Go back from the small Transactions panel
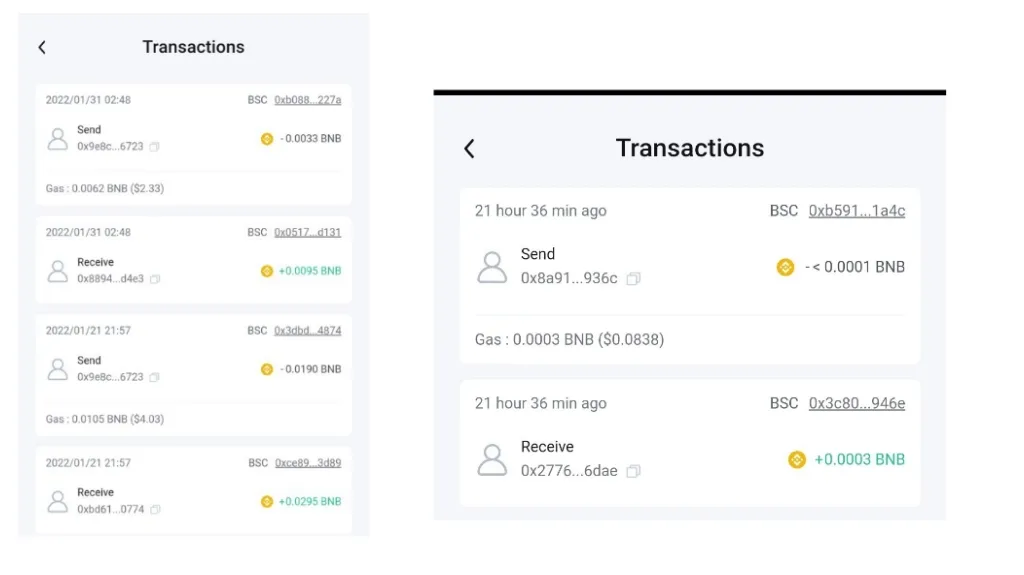 (42, 47)
